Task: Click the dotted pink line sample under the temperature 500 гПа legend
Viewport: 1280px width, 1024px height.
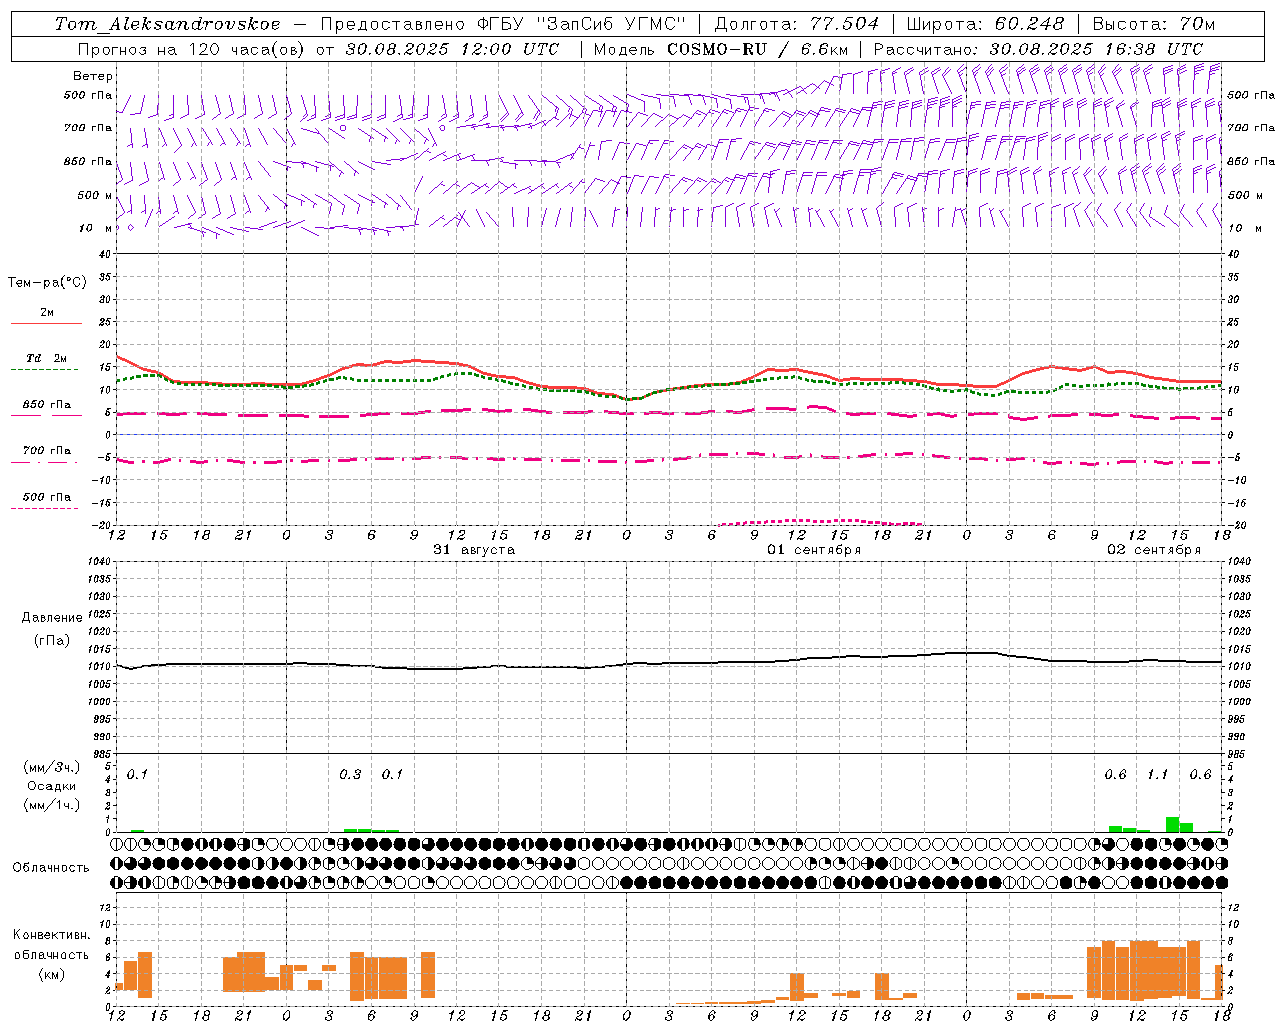Action: (44, 508)
